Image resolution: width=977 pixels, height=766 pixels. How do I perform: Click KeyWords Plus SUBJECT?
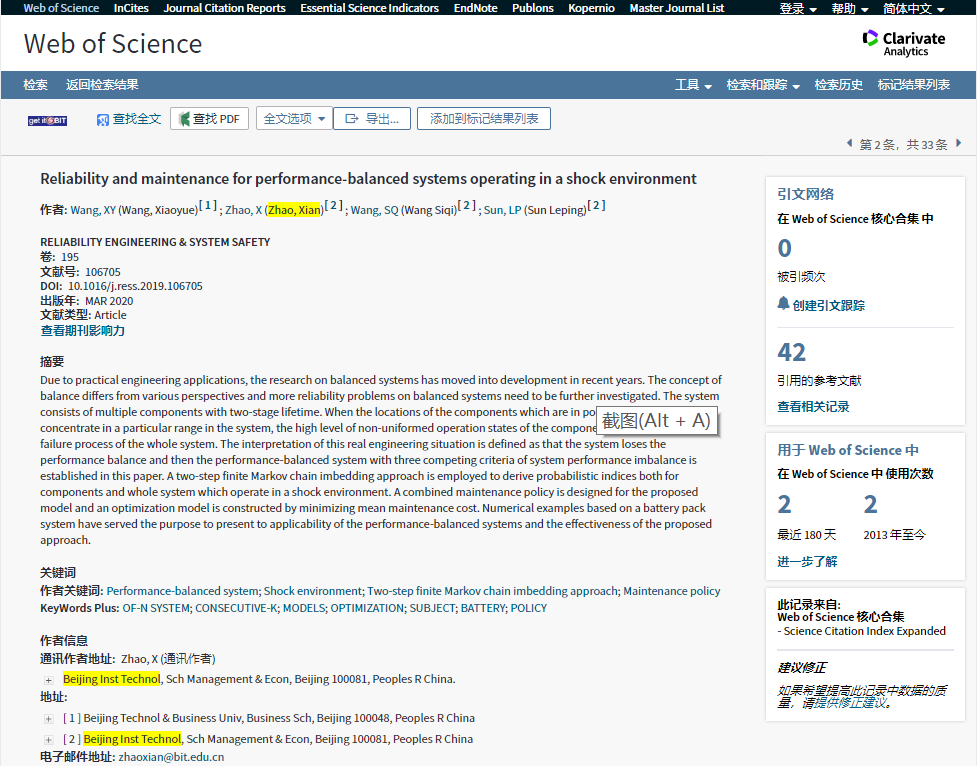432,608
